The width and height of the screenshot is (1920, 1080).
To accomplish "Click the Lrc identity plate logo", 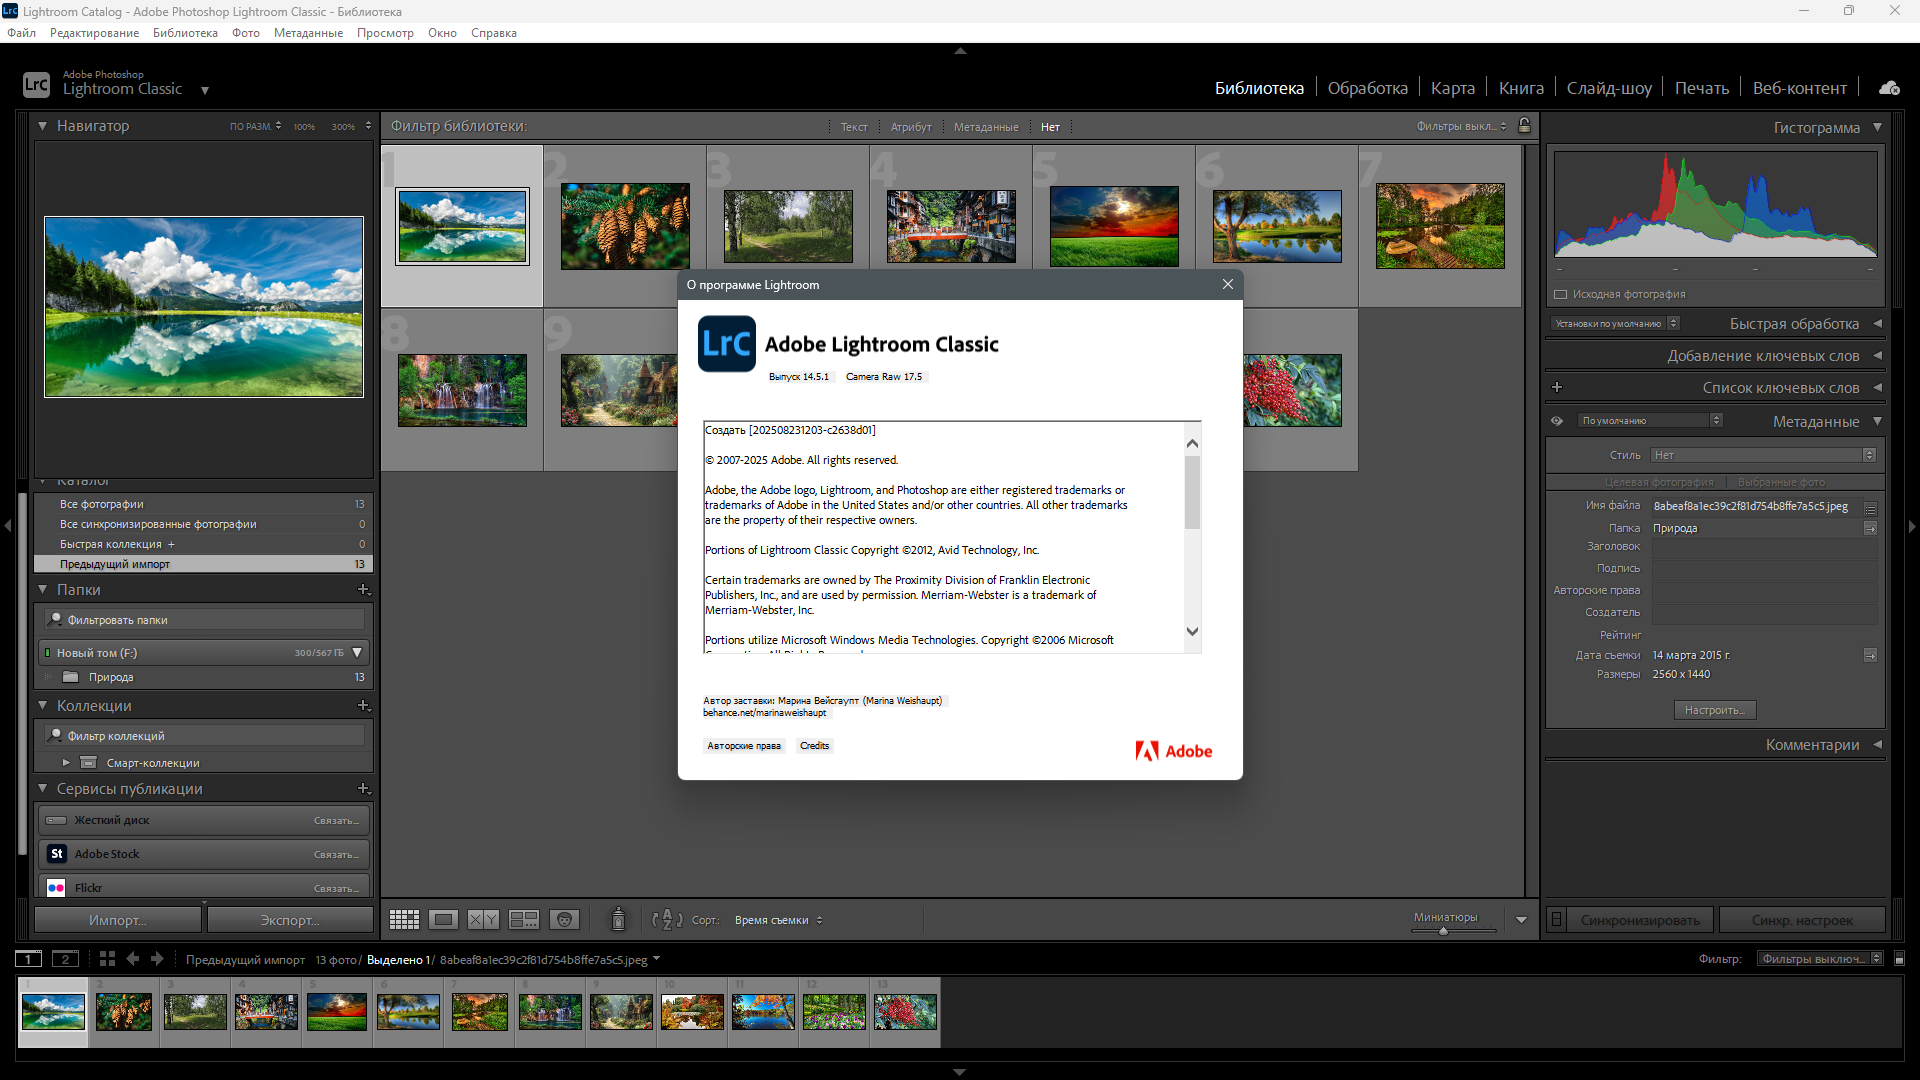I will [36, 85].
